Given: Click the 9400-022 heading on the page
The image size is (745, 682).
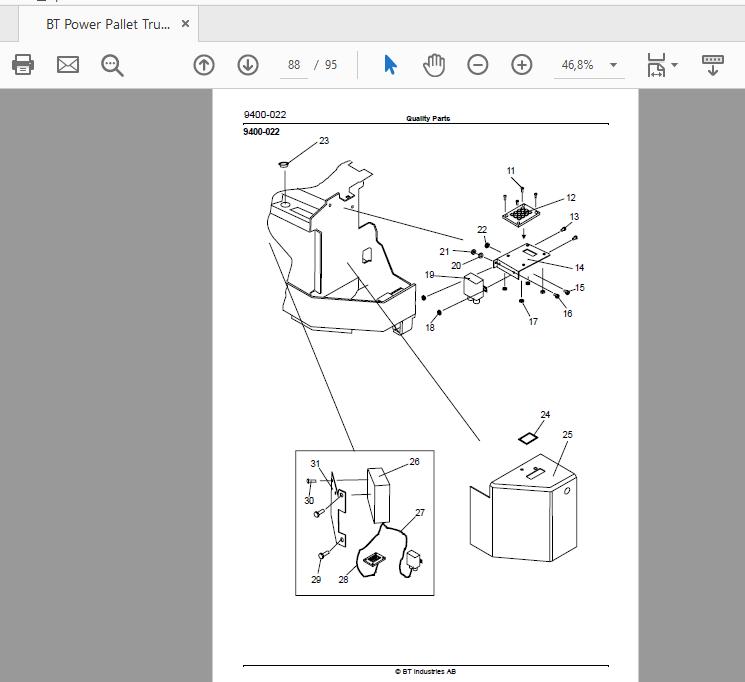Looking at the screenshot, I should 261,132.
